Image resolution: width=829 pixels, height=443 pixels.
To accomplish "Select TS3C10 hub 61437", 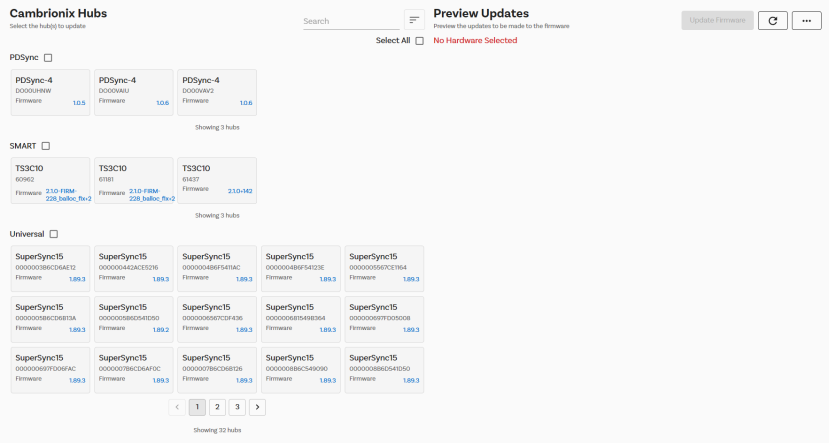I will tap(217, 181).
